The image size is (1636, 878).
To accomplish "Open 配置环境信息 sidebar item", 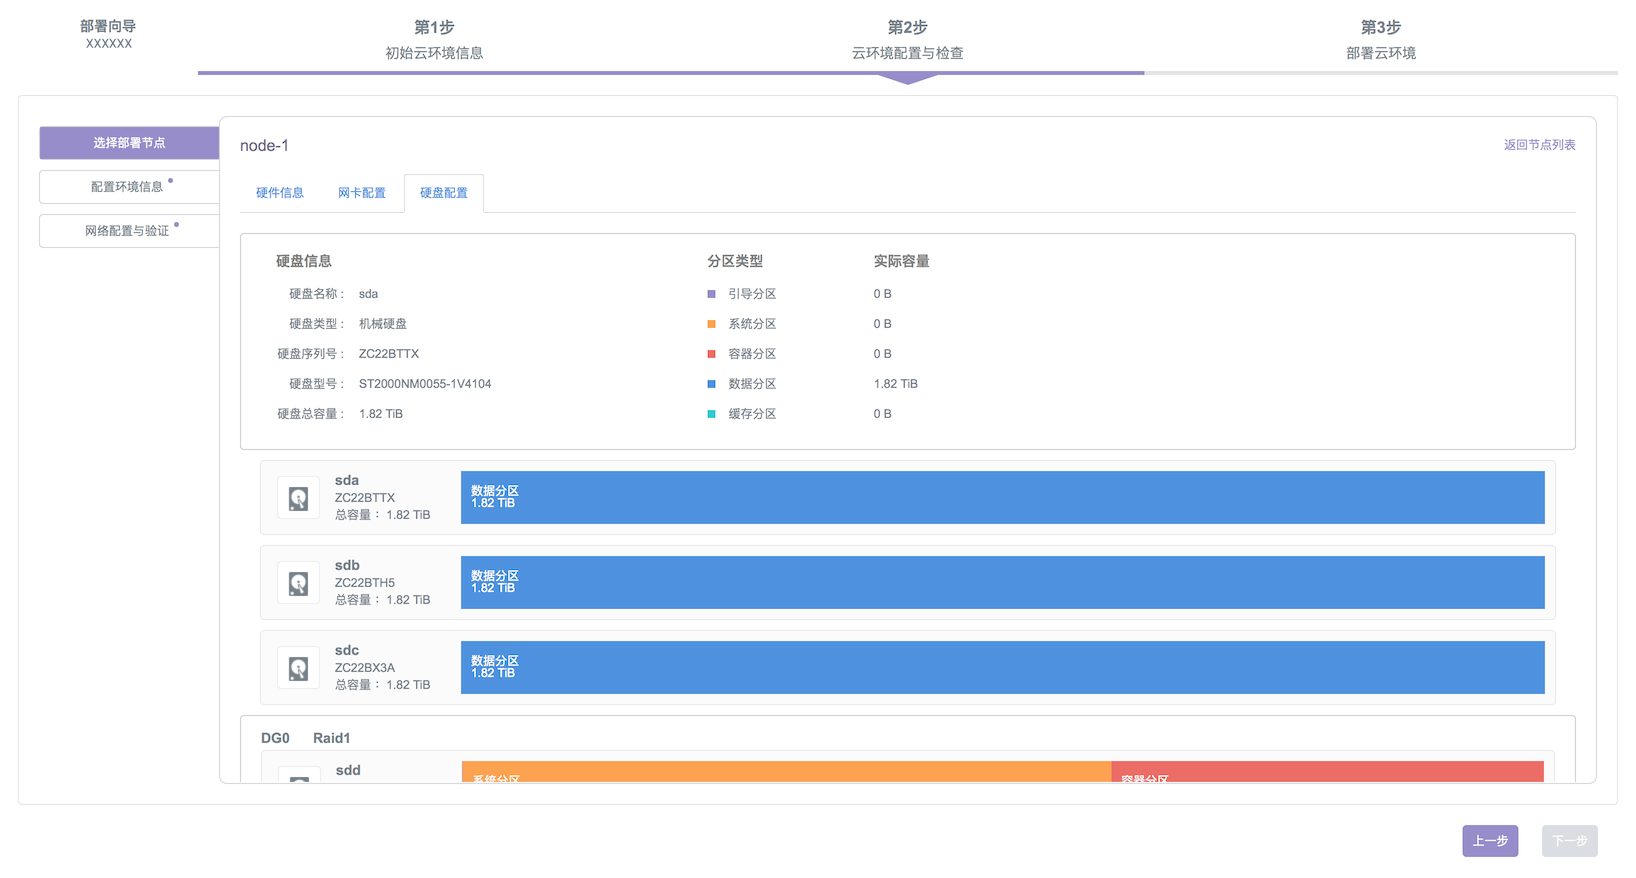I will tap(129, 187).
